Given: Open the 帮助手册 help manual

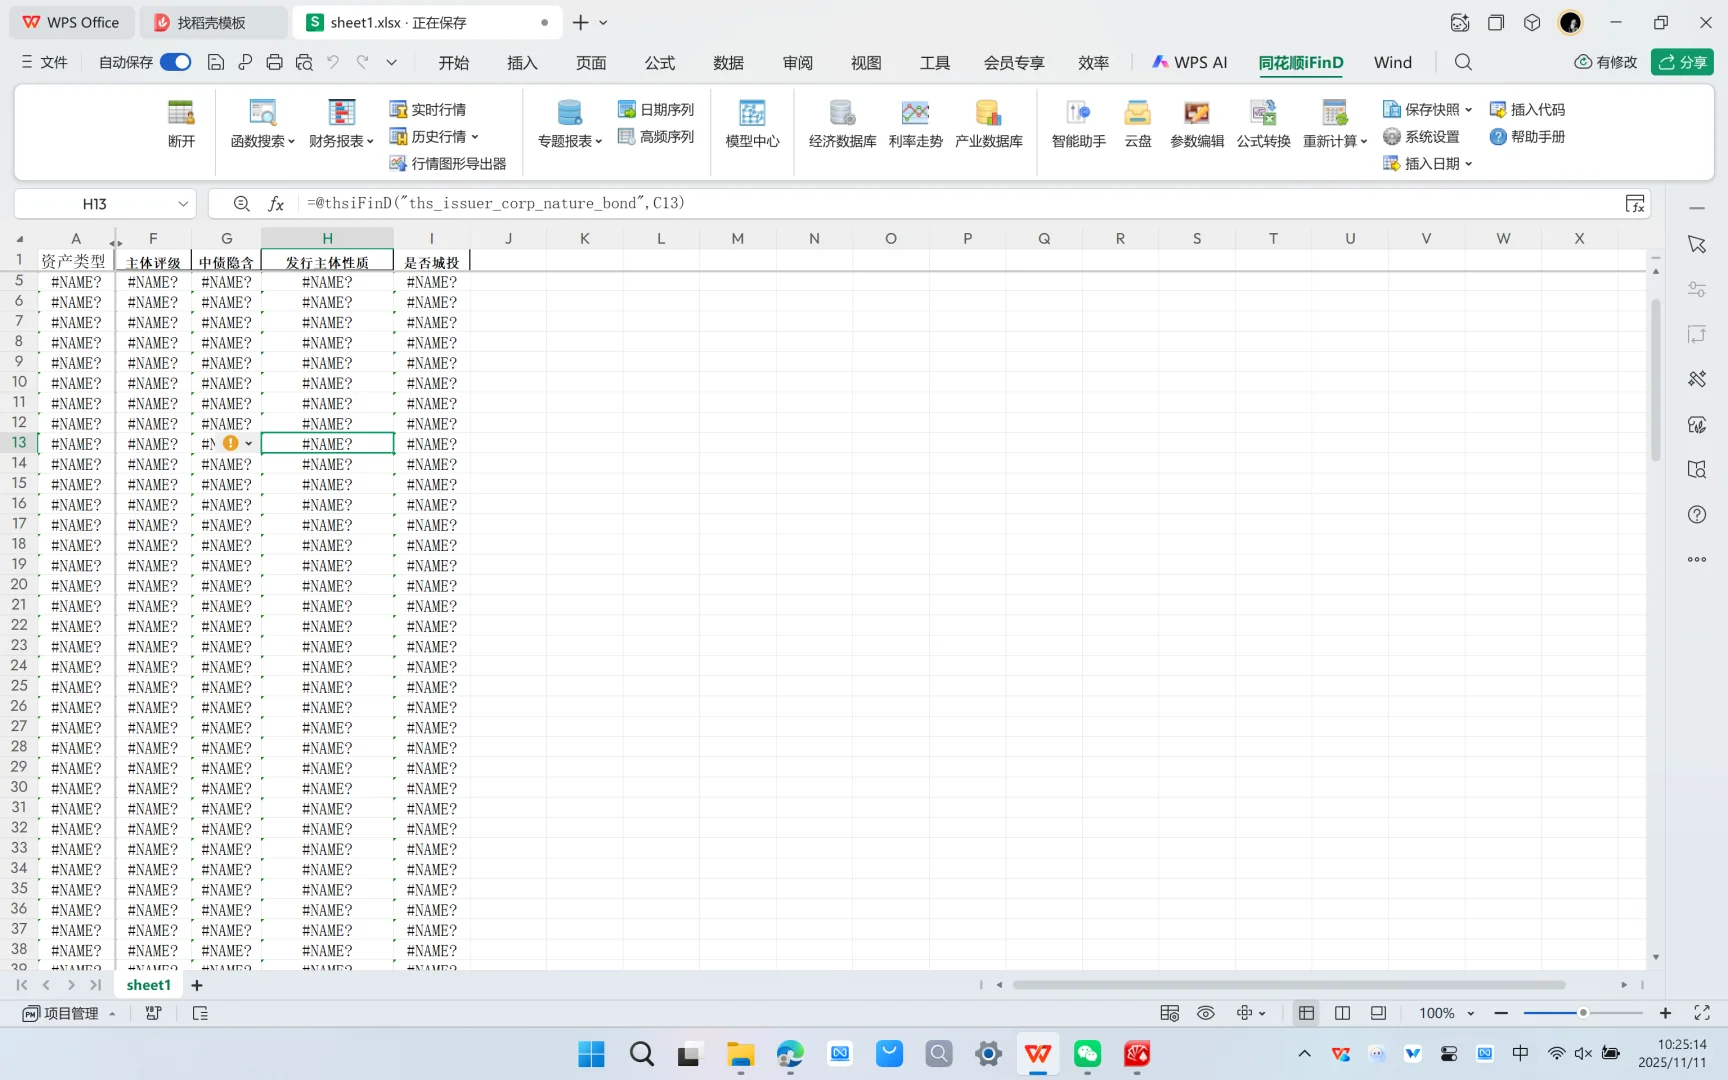Looking at the screenshot, I should (1527, 136).
